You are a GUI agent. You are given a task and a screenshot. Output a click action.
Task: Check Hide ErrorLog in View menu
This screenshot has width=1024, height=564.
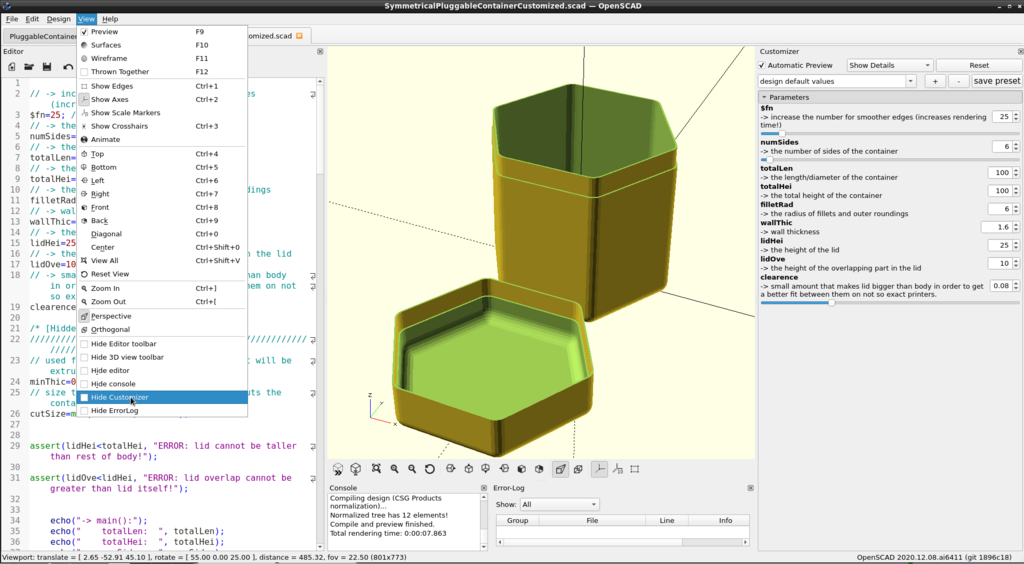(x=84, y=411)
